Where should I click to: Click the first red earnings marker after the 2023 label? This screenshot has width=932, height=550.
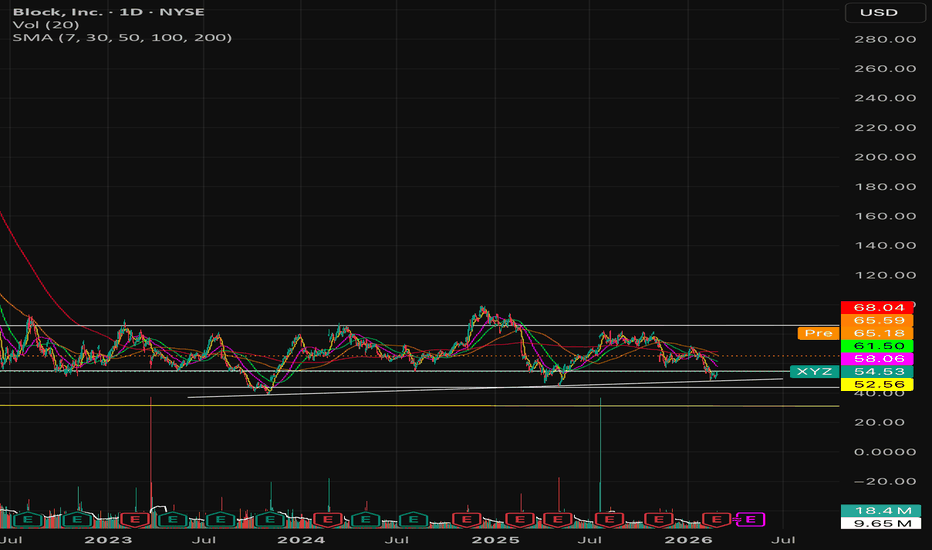[x=135, y=520]
